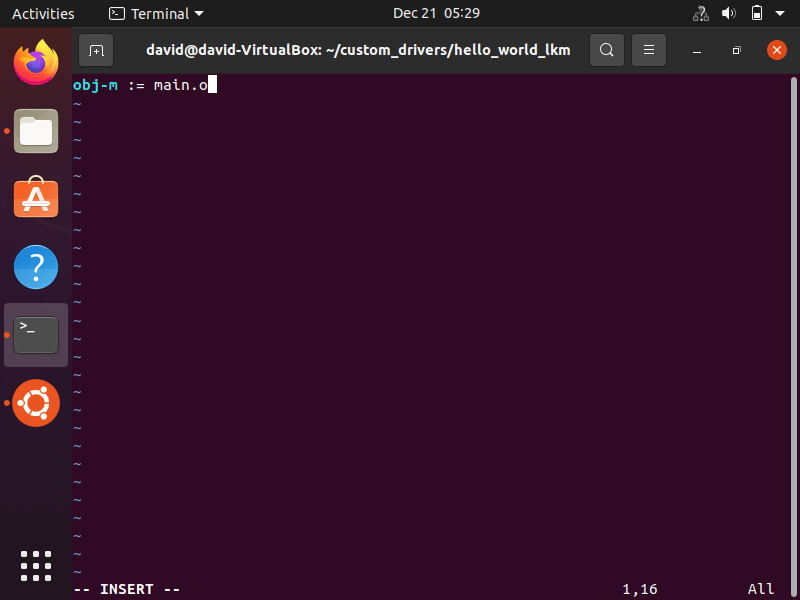Focus the Terminal via its dock icon

36,335
